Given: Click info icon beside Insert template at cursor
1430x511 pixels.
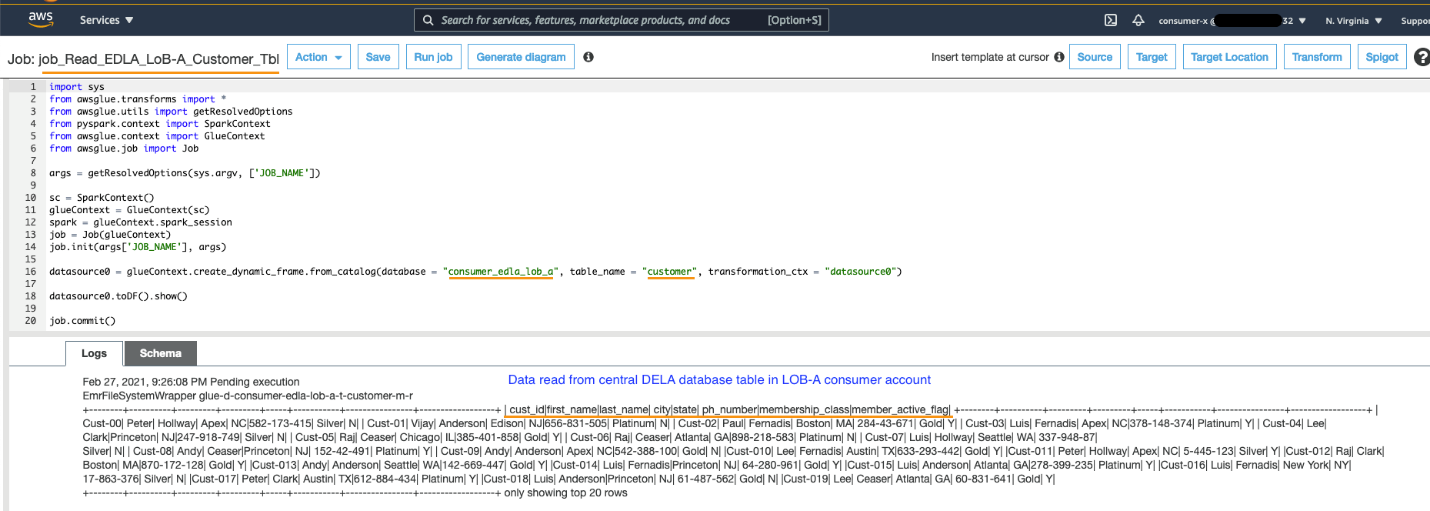Looking at the screenshot, I should [x=1058, y=57].
